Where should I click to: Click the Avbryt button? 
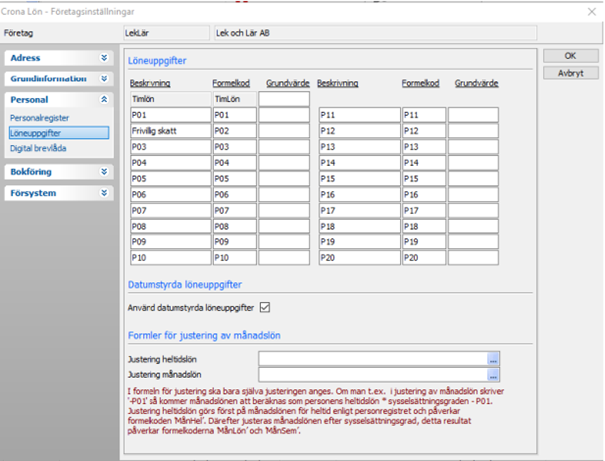[569, 73]
